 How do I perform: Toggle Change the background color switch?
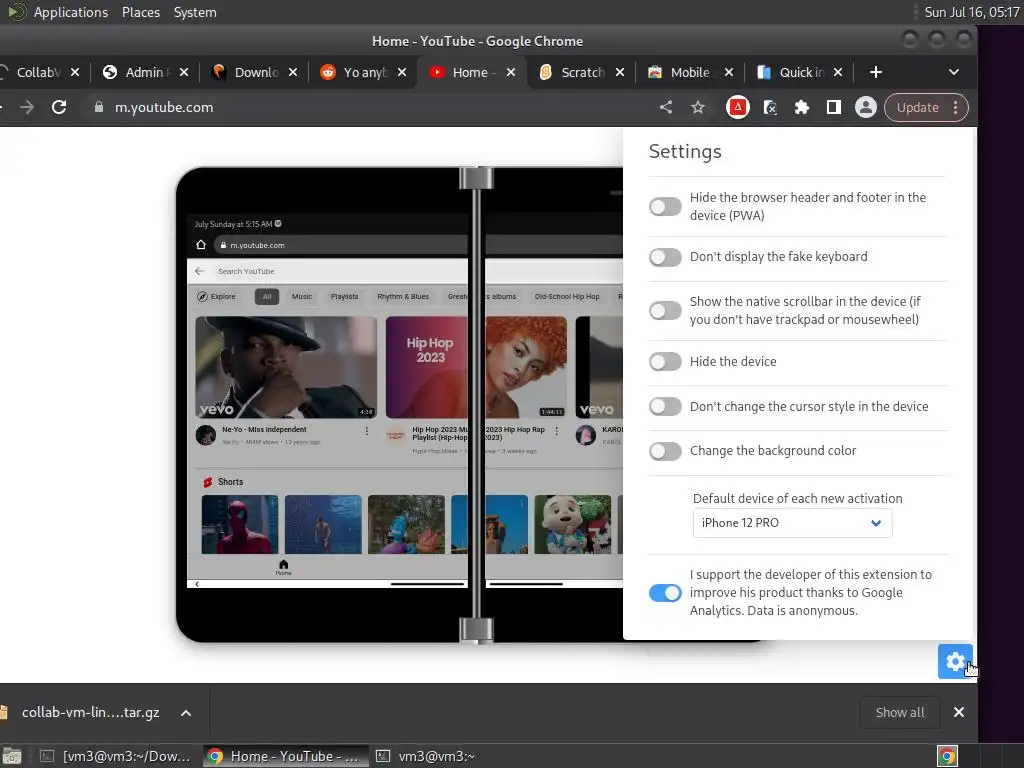click(x=665, y=451)
